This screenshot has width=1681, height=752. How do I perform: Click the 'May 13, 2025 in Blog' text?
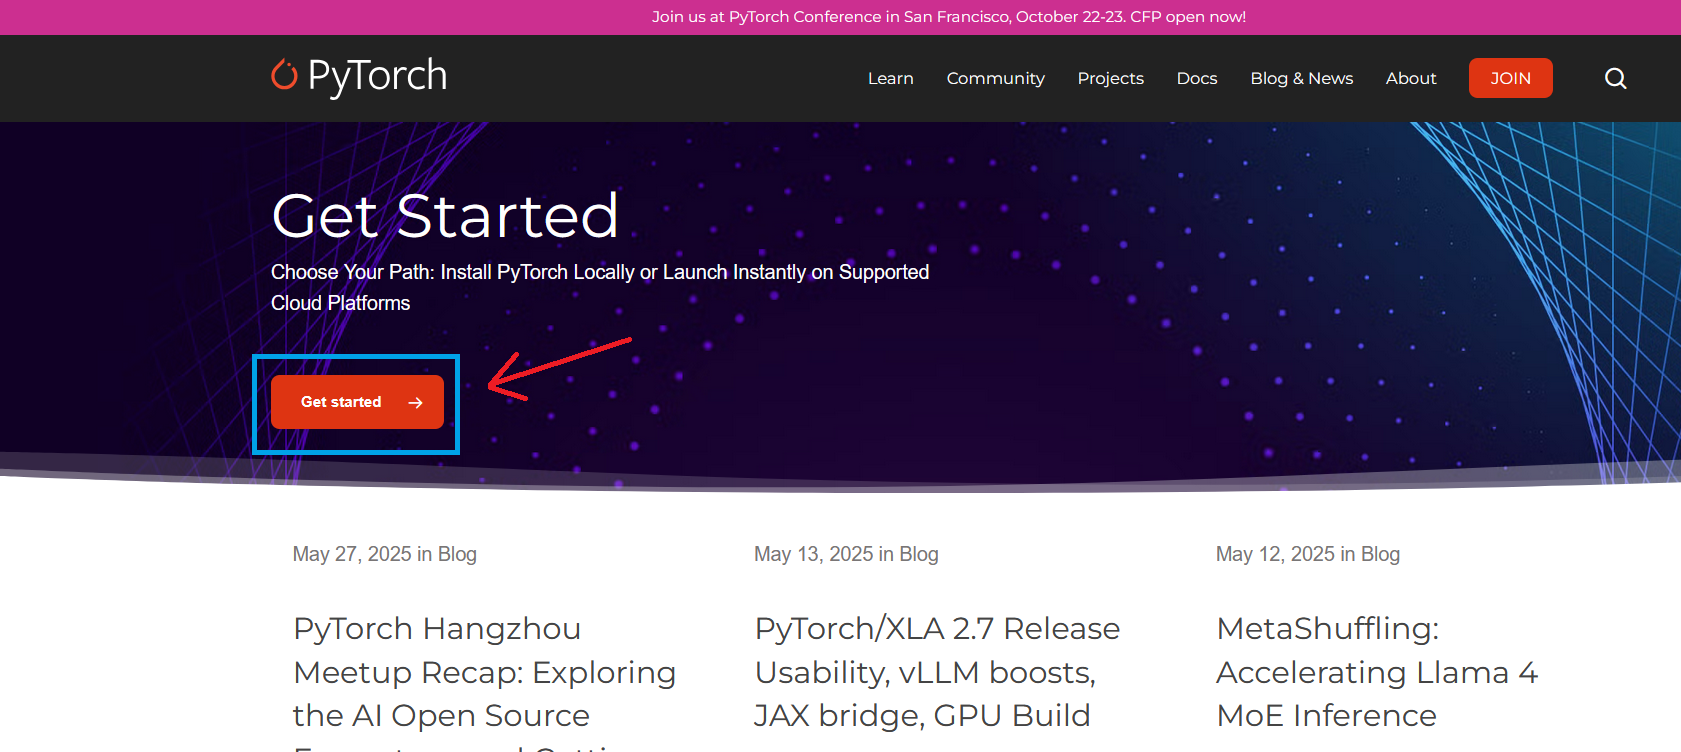846,554
